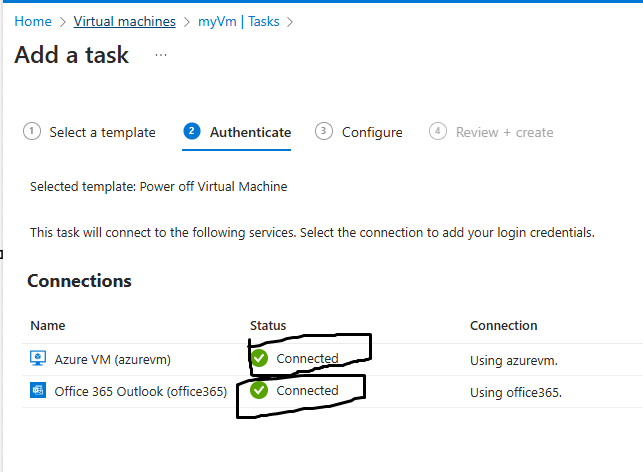Click the step 1 circle icon
643x472 pixels.
coord(32,131)
